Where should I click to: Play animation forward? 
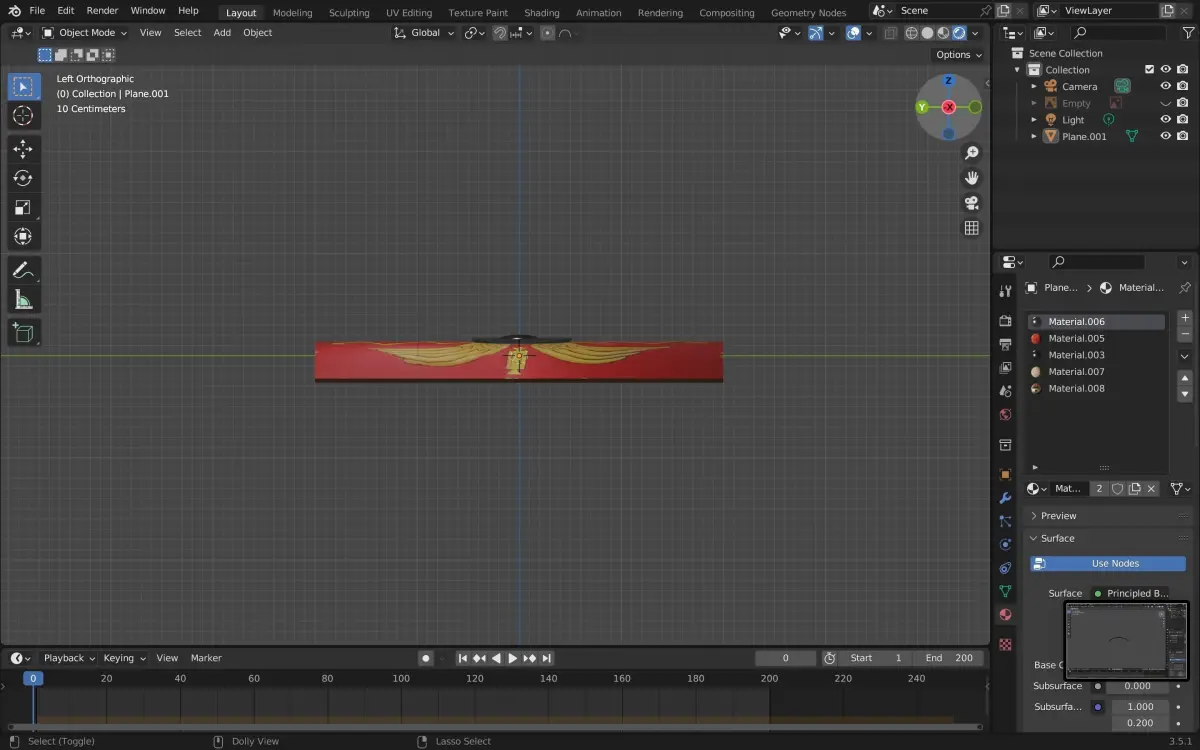point(513,658)
